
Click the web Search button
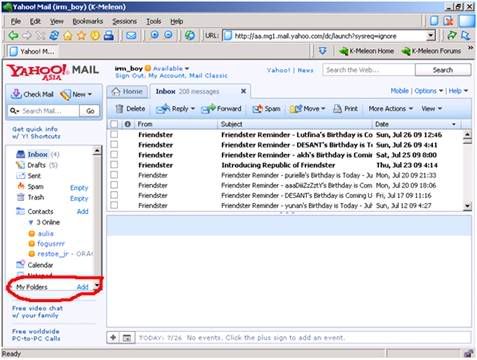click(443, 70)
